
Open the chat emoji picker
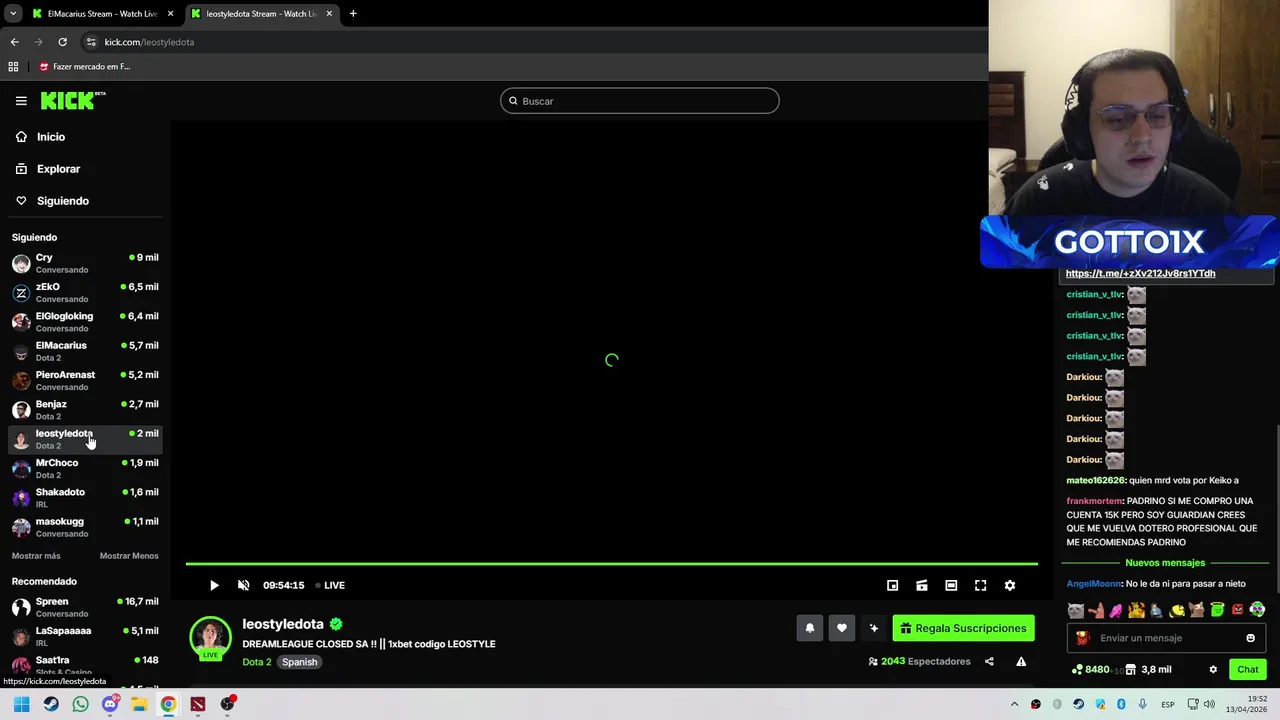(1250, 638)
